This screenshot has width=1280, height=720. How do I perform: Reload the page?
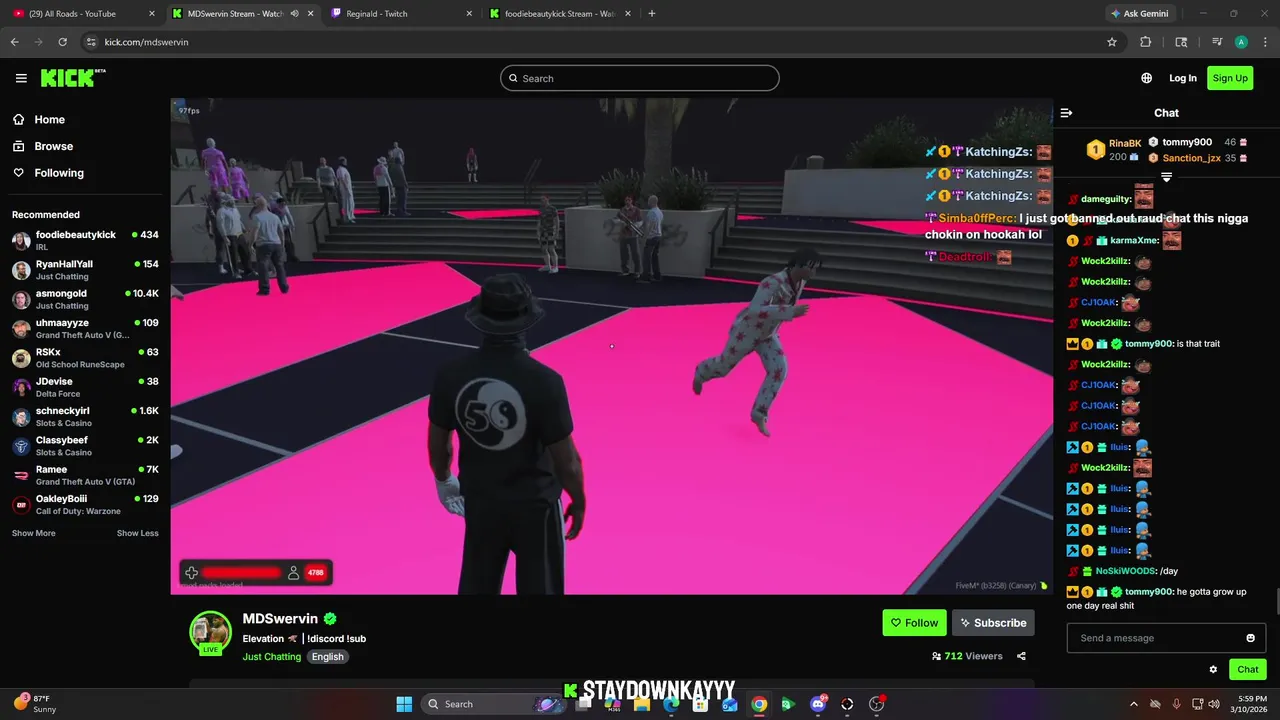[x=62, y=42]
